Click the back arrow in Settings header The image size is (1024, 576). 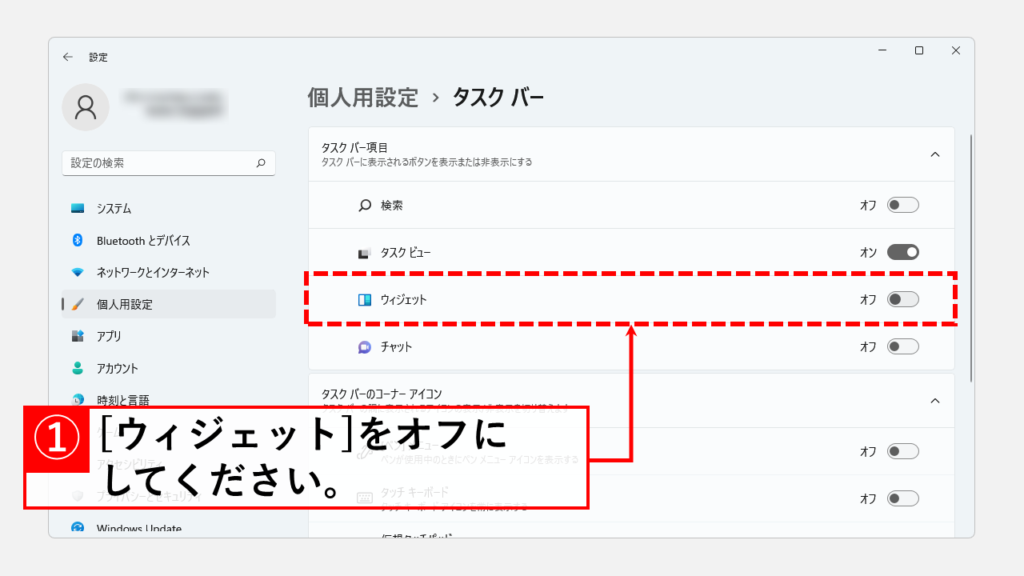68,57
